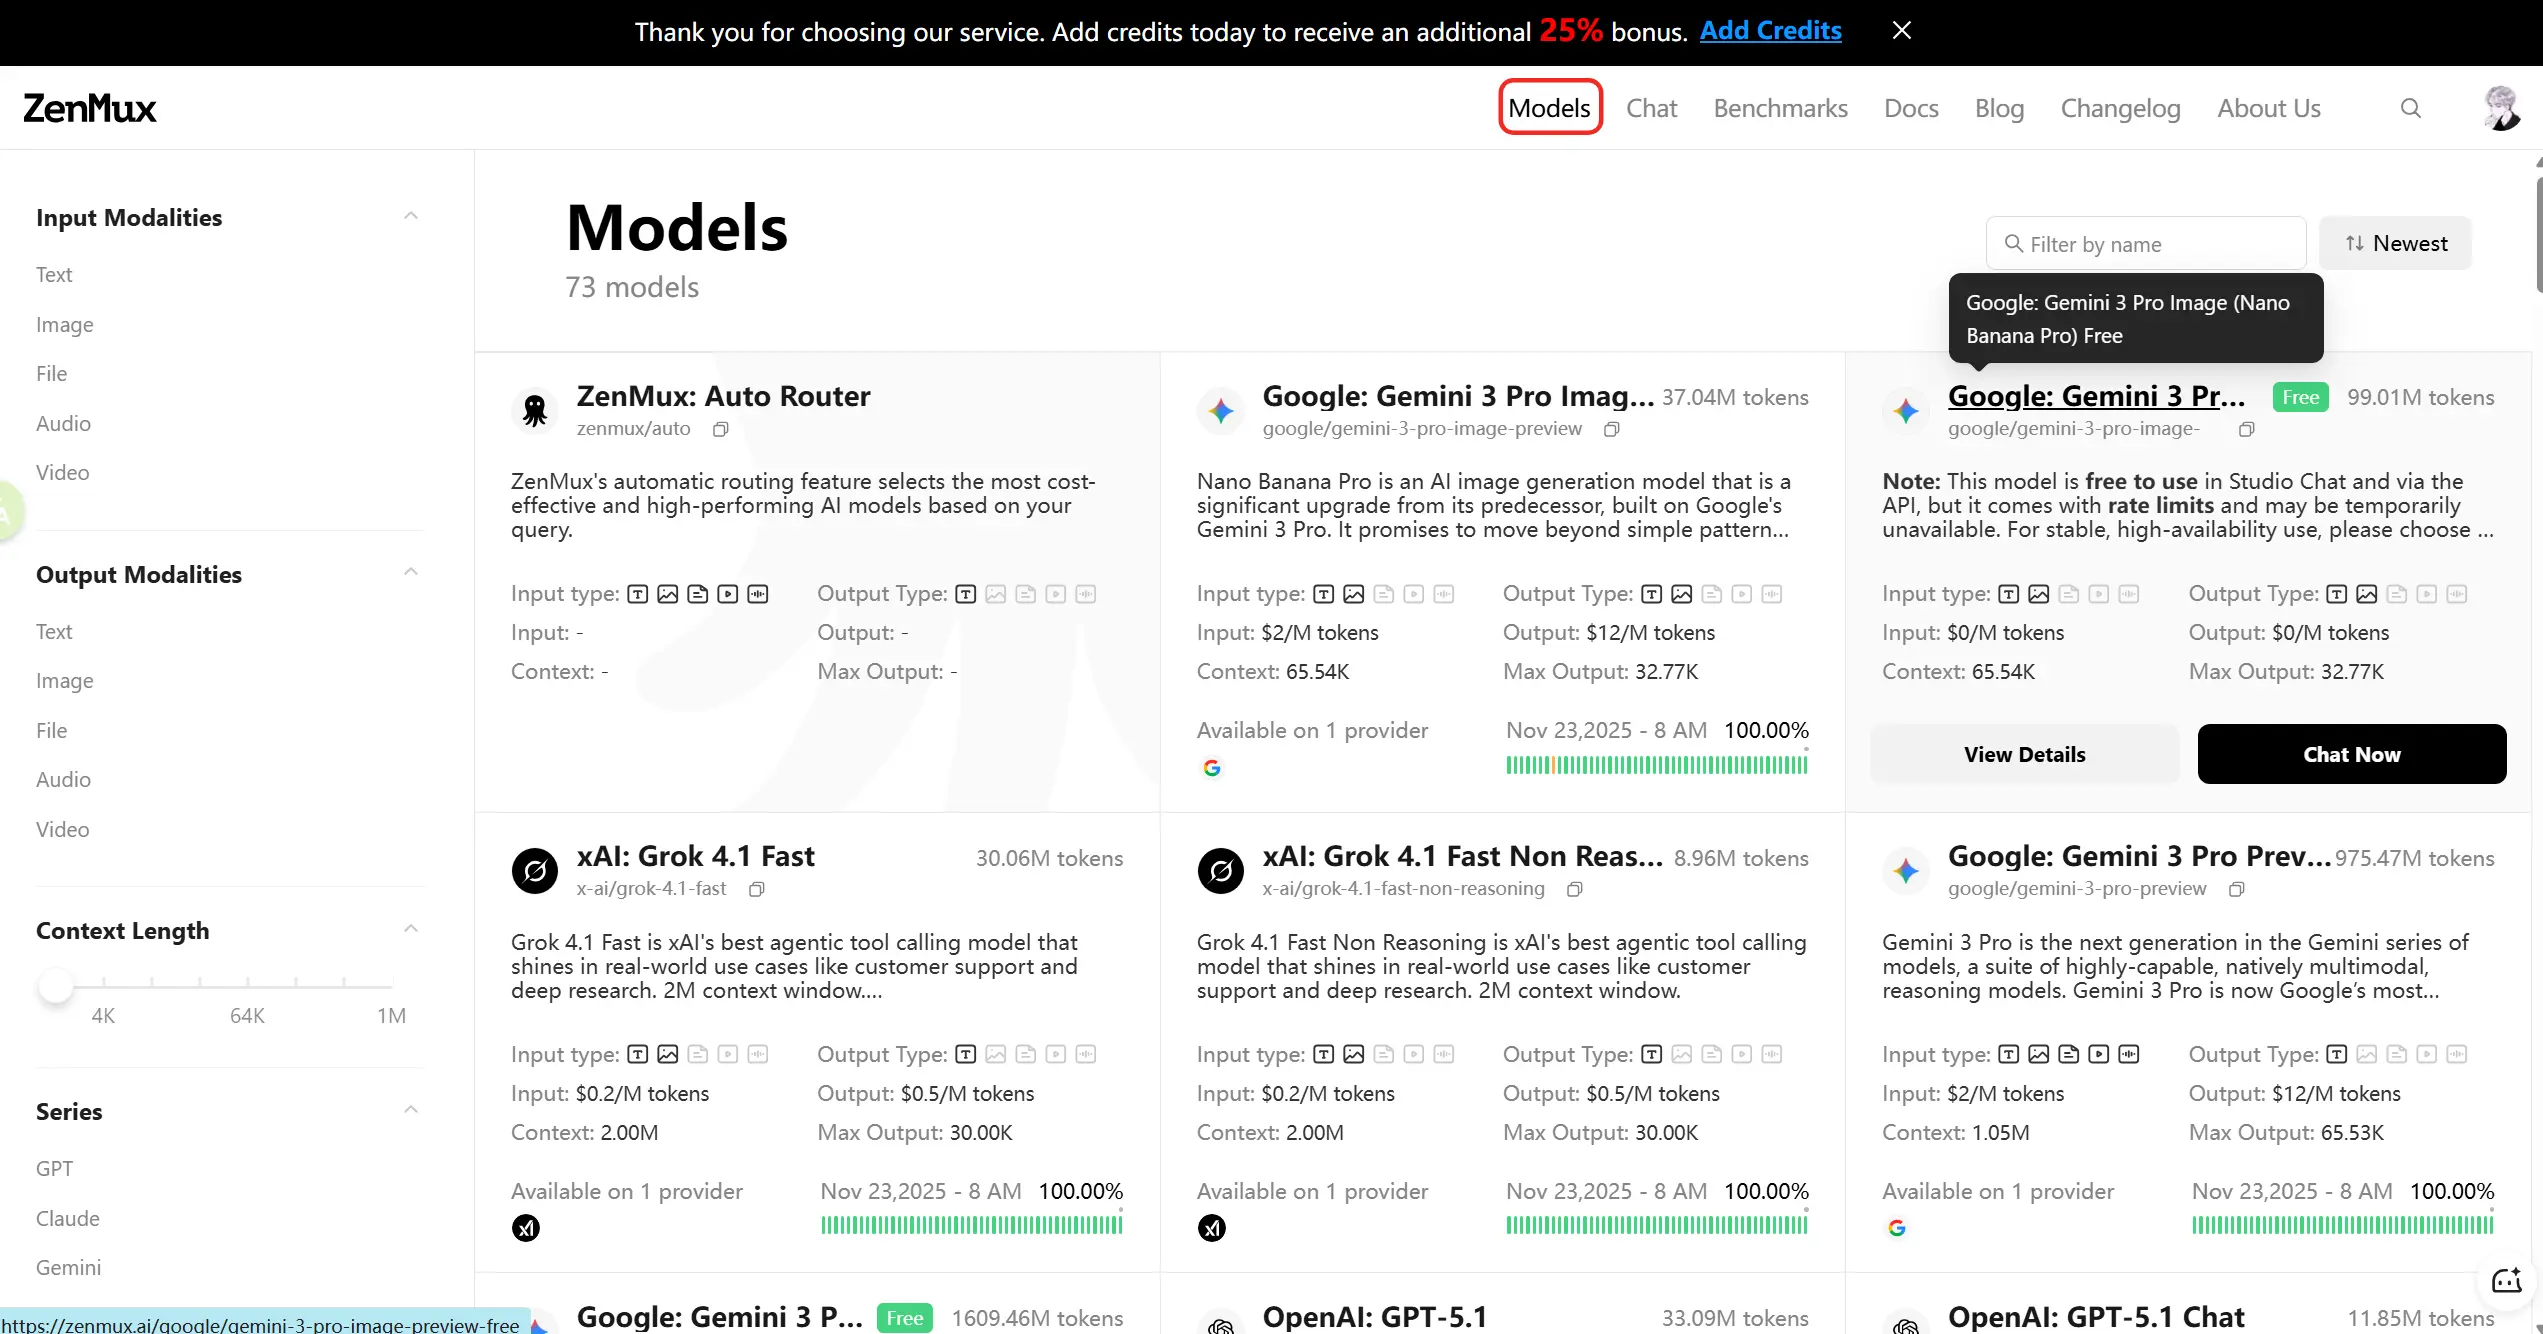Click the Chat Now button
The height and width of the screenshot is (1334, 2543).
coord(2351,754)
